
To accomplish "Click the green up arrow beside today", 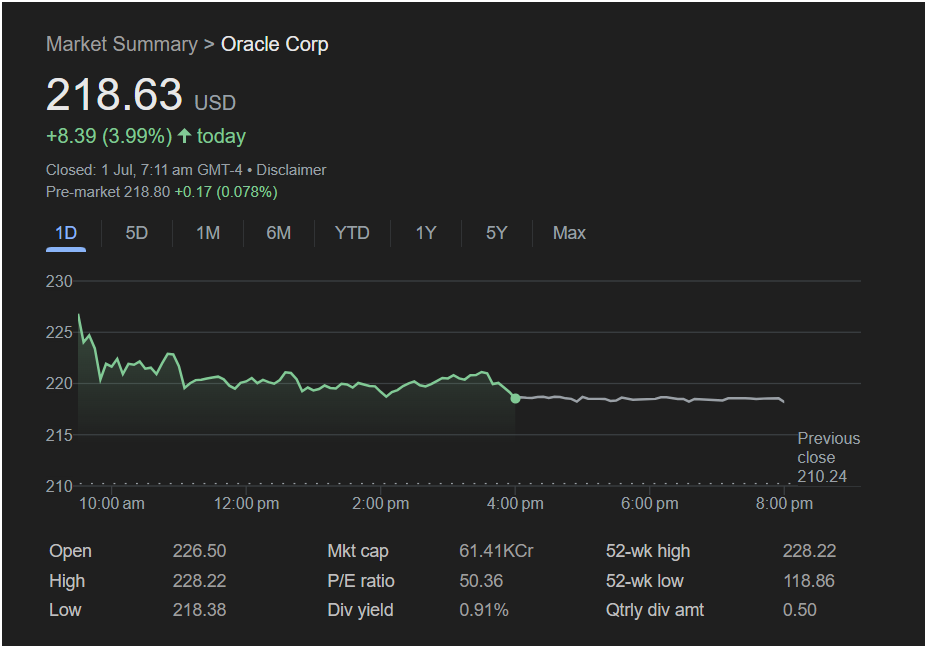I will 184,136.
